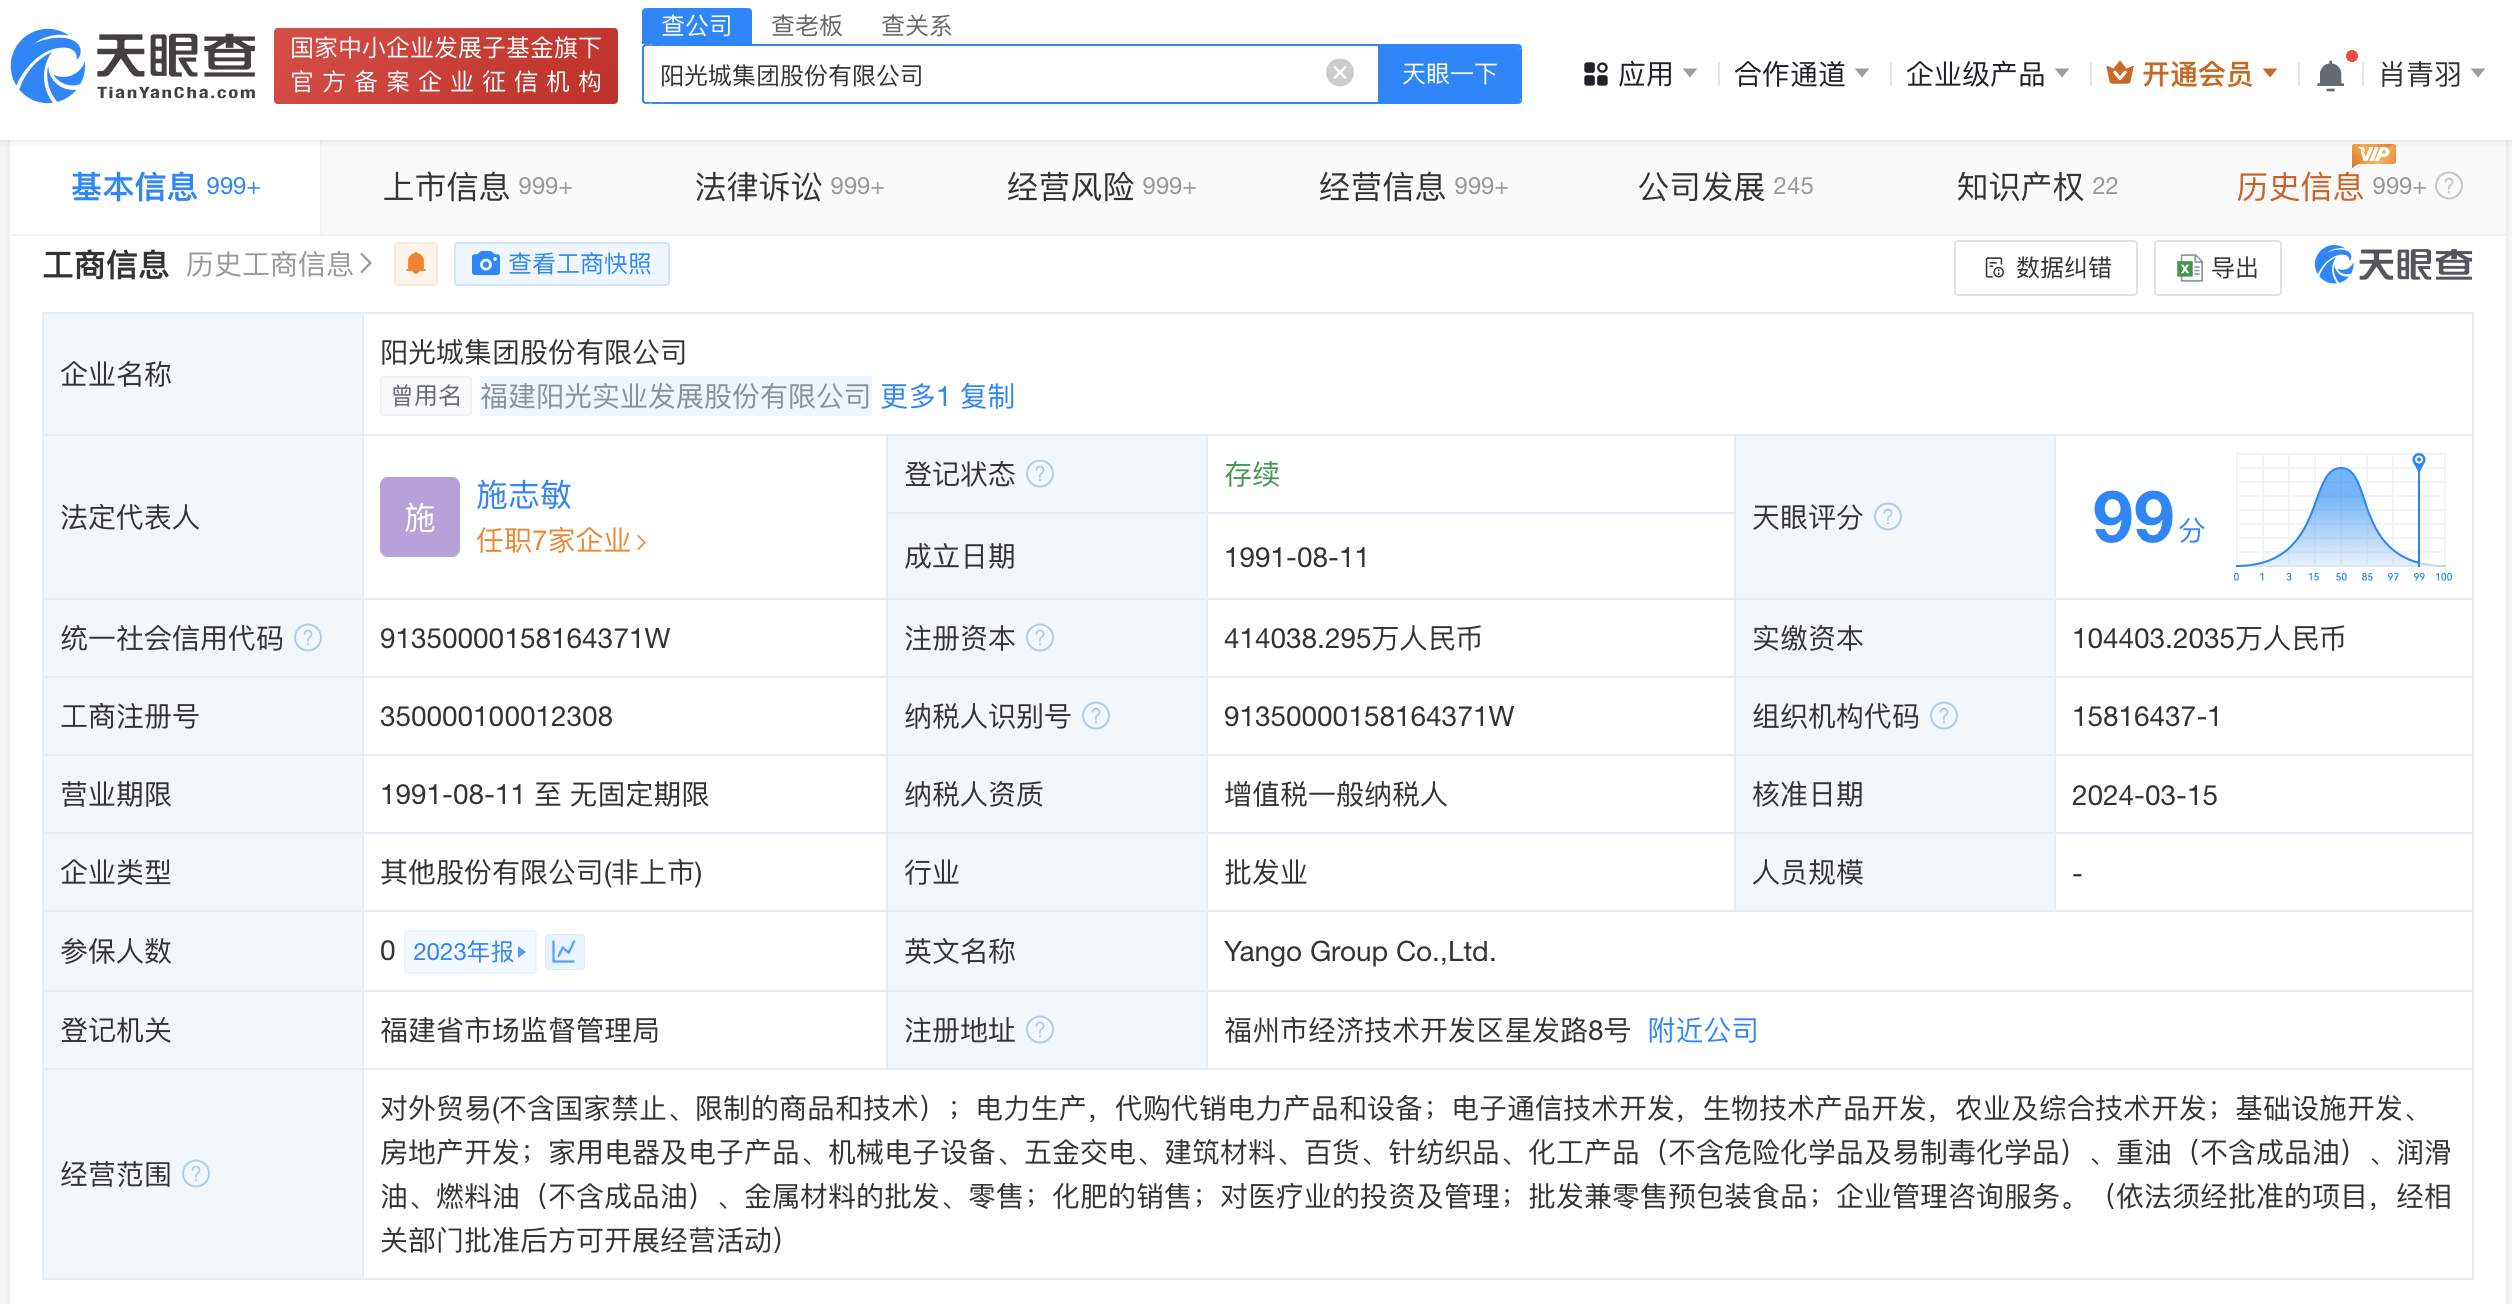2512x1304 pixels.
Task: Click the notification bell icon
Action: tap(2330, 73)
